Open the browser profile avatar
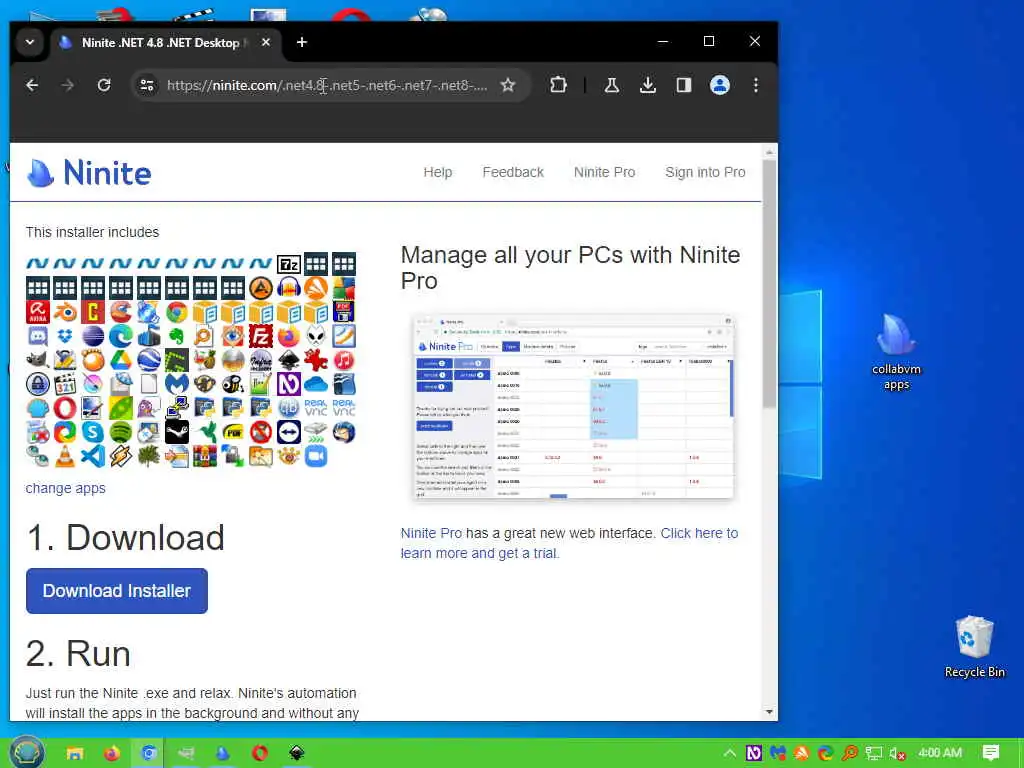Screen dimensions: 1024x768 (720, 86)
